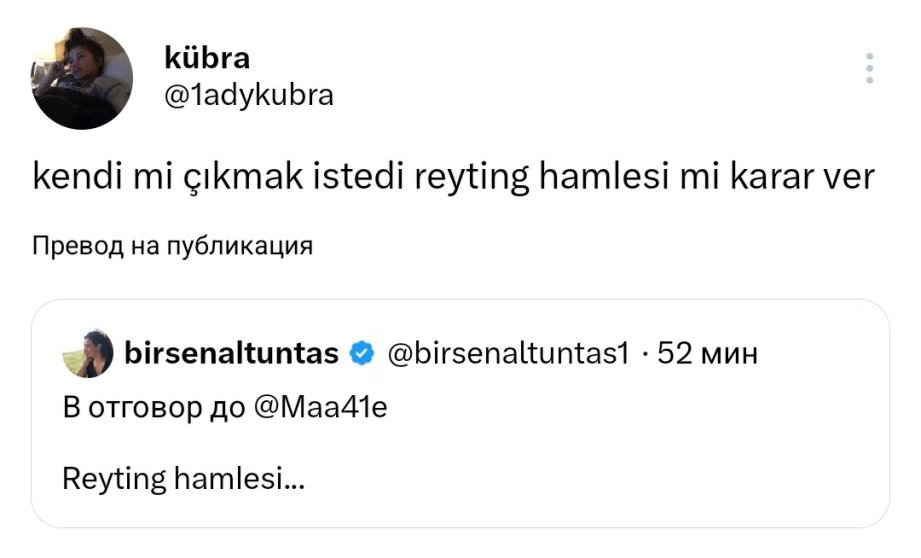
Task: Click the blue verified badge icon
Action: tap(361, 352)
